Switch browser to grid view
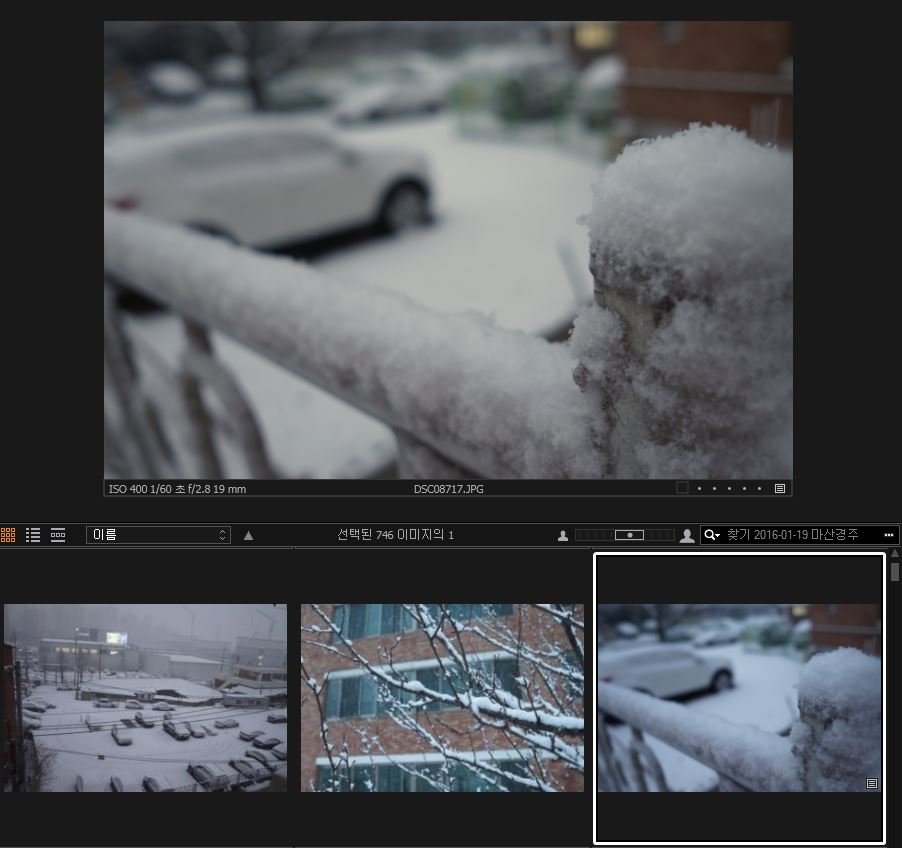This screenshot has width=902, height=848. coord(7,535)
